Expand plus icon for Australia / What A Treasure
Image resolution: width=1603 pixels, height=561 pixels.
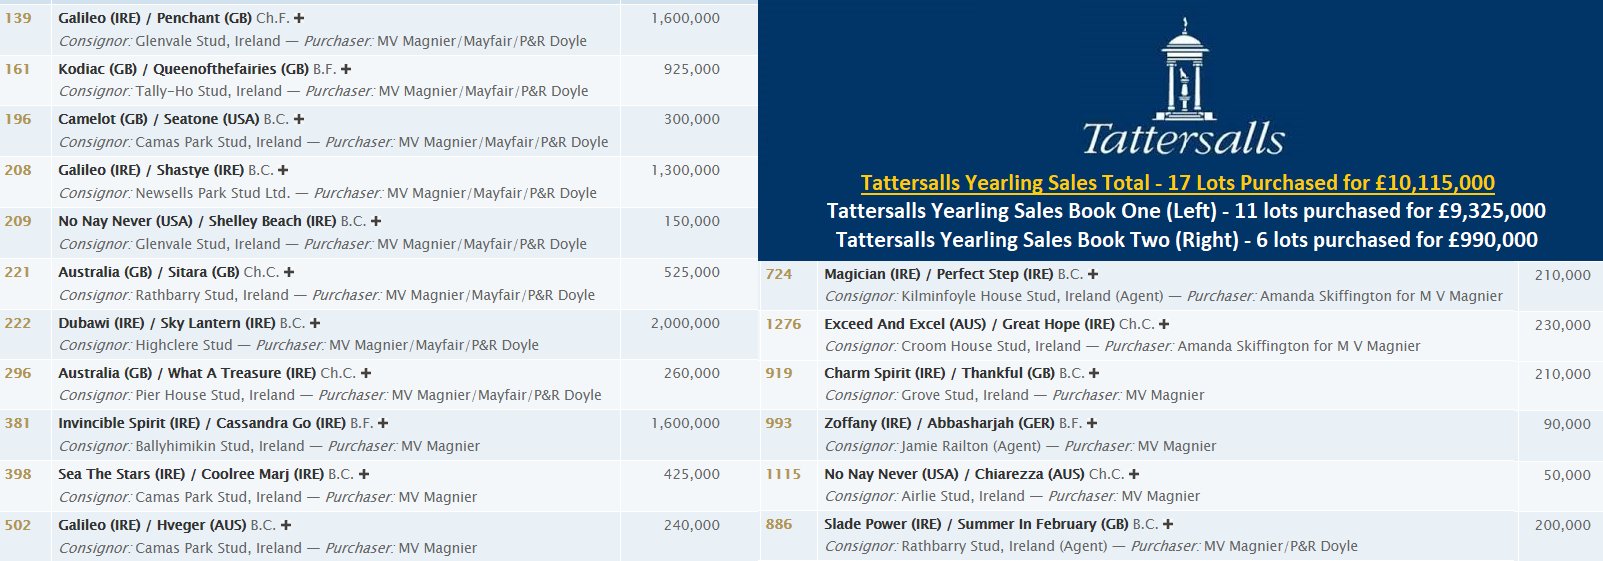366,374
